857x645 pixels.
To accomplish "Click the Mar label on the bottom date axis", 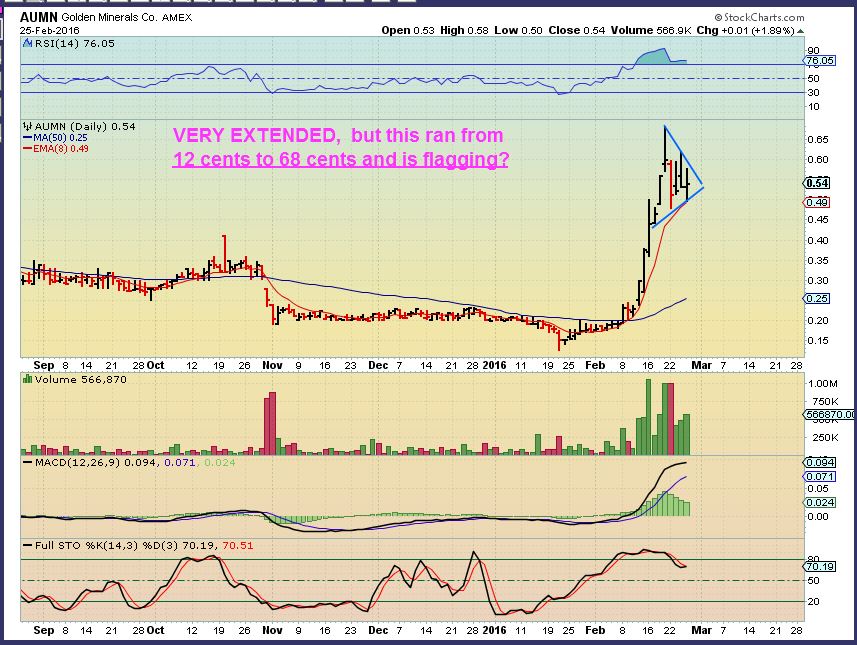I will pos(701,630).
